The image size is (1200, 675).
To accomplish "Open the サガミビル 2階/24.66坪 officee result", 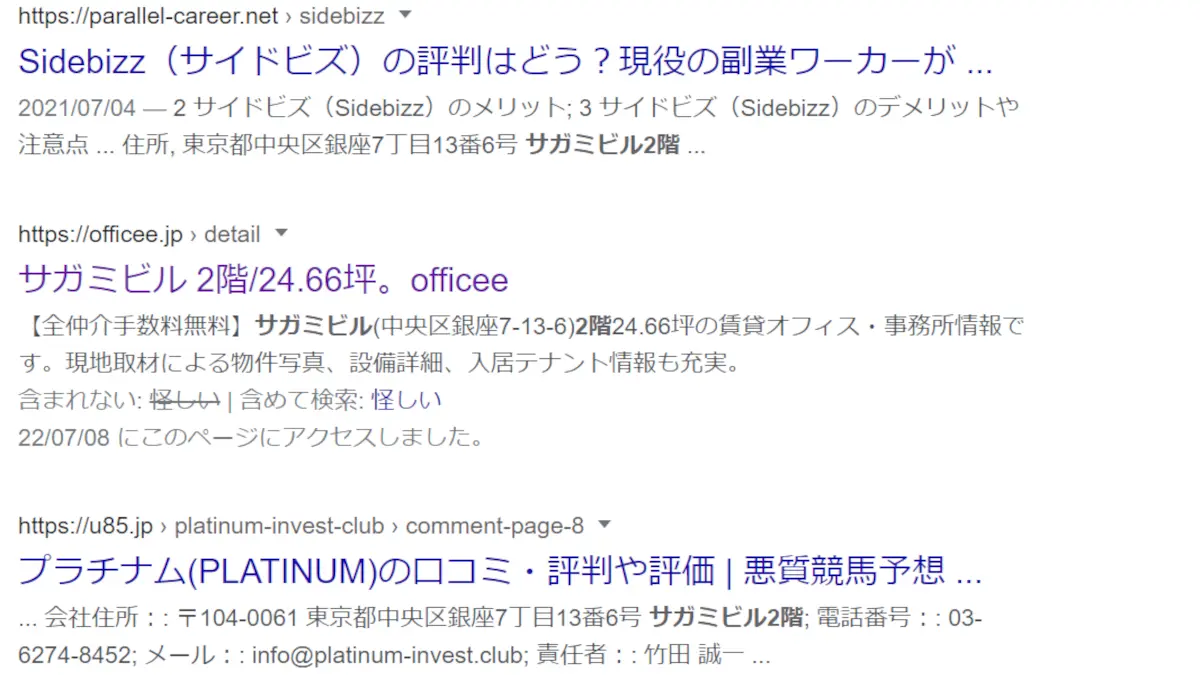I will coord(263,279).
